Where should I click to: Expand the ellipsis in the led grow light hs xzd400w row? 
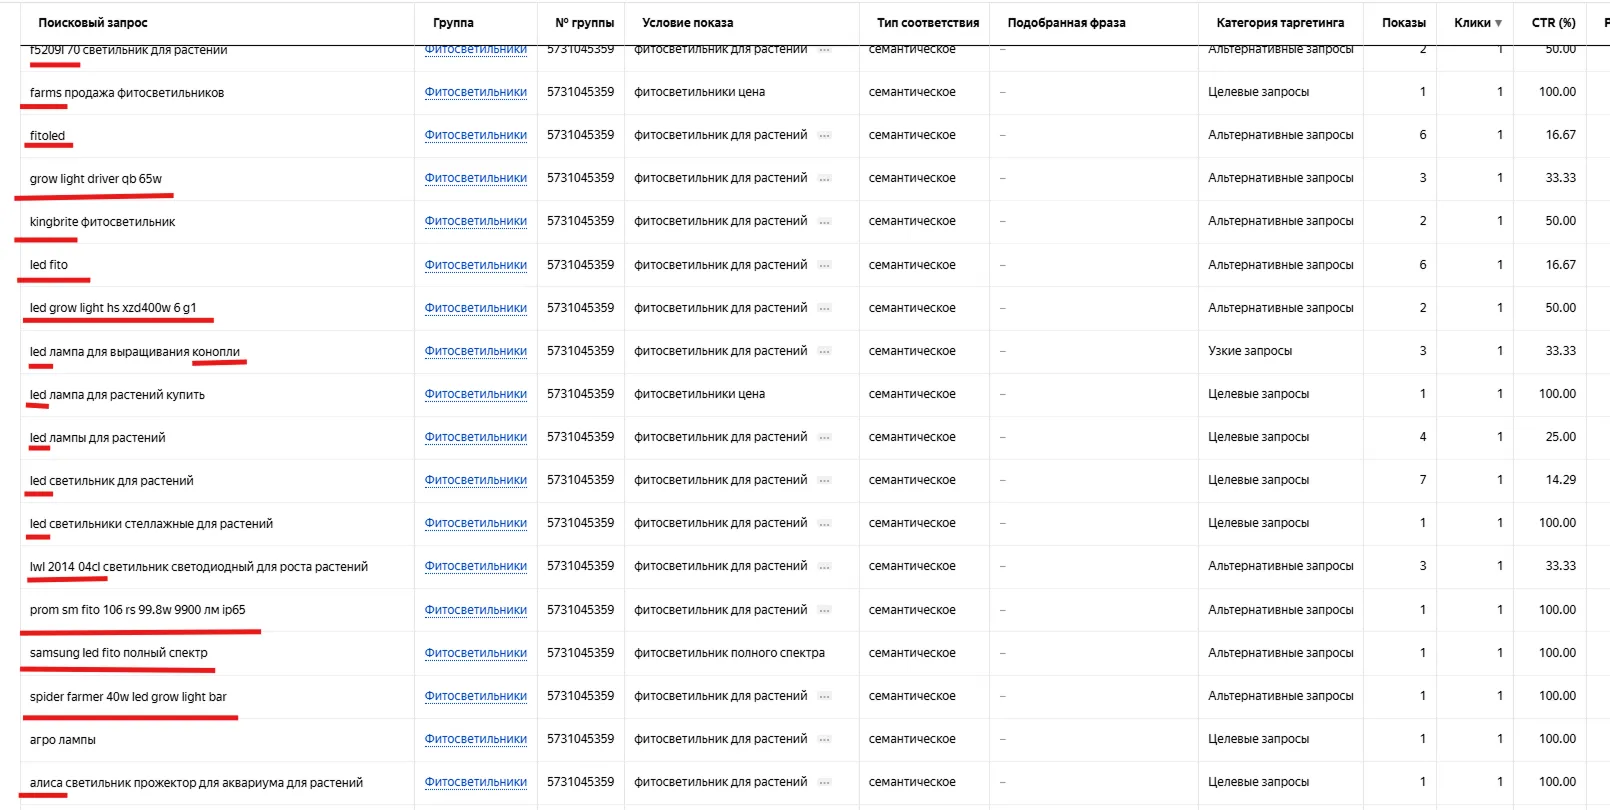coord(824,308)
